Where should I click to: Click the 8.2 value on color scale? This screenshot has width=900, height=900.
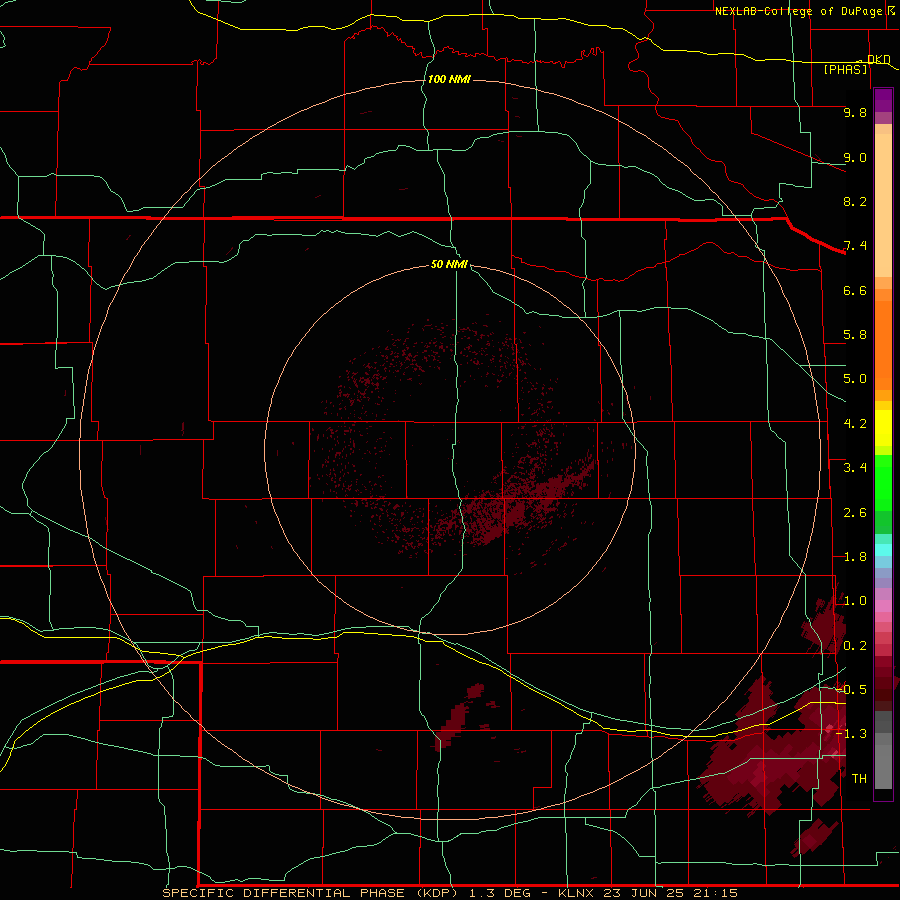click(855, 201)
